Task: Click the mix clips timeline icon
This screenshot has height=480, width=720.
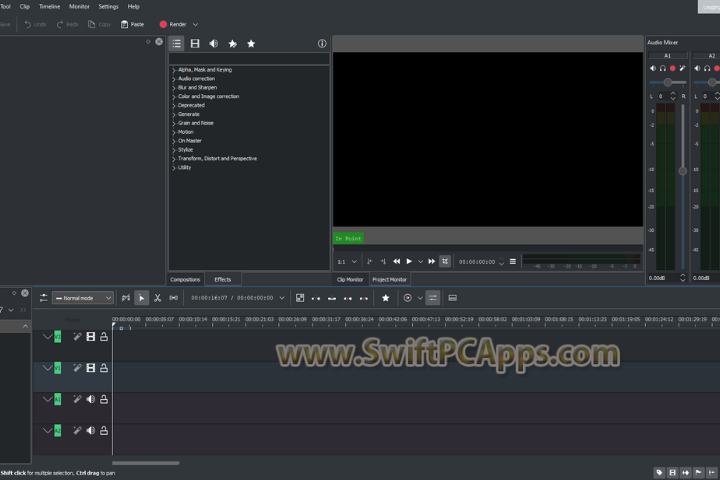Action: point(300,298)
